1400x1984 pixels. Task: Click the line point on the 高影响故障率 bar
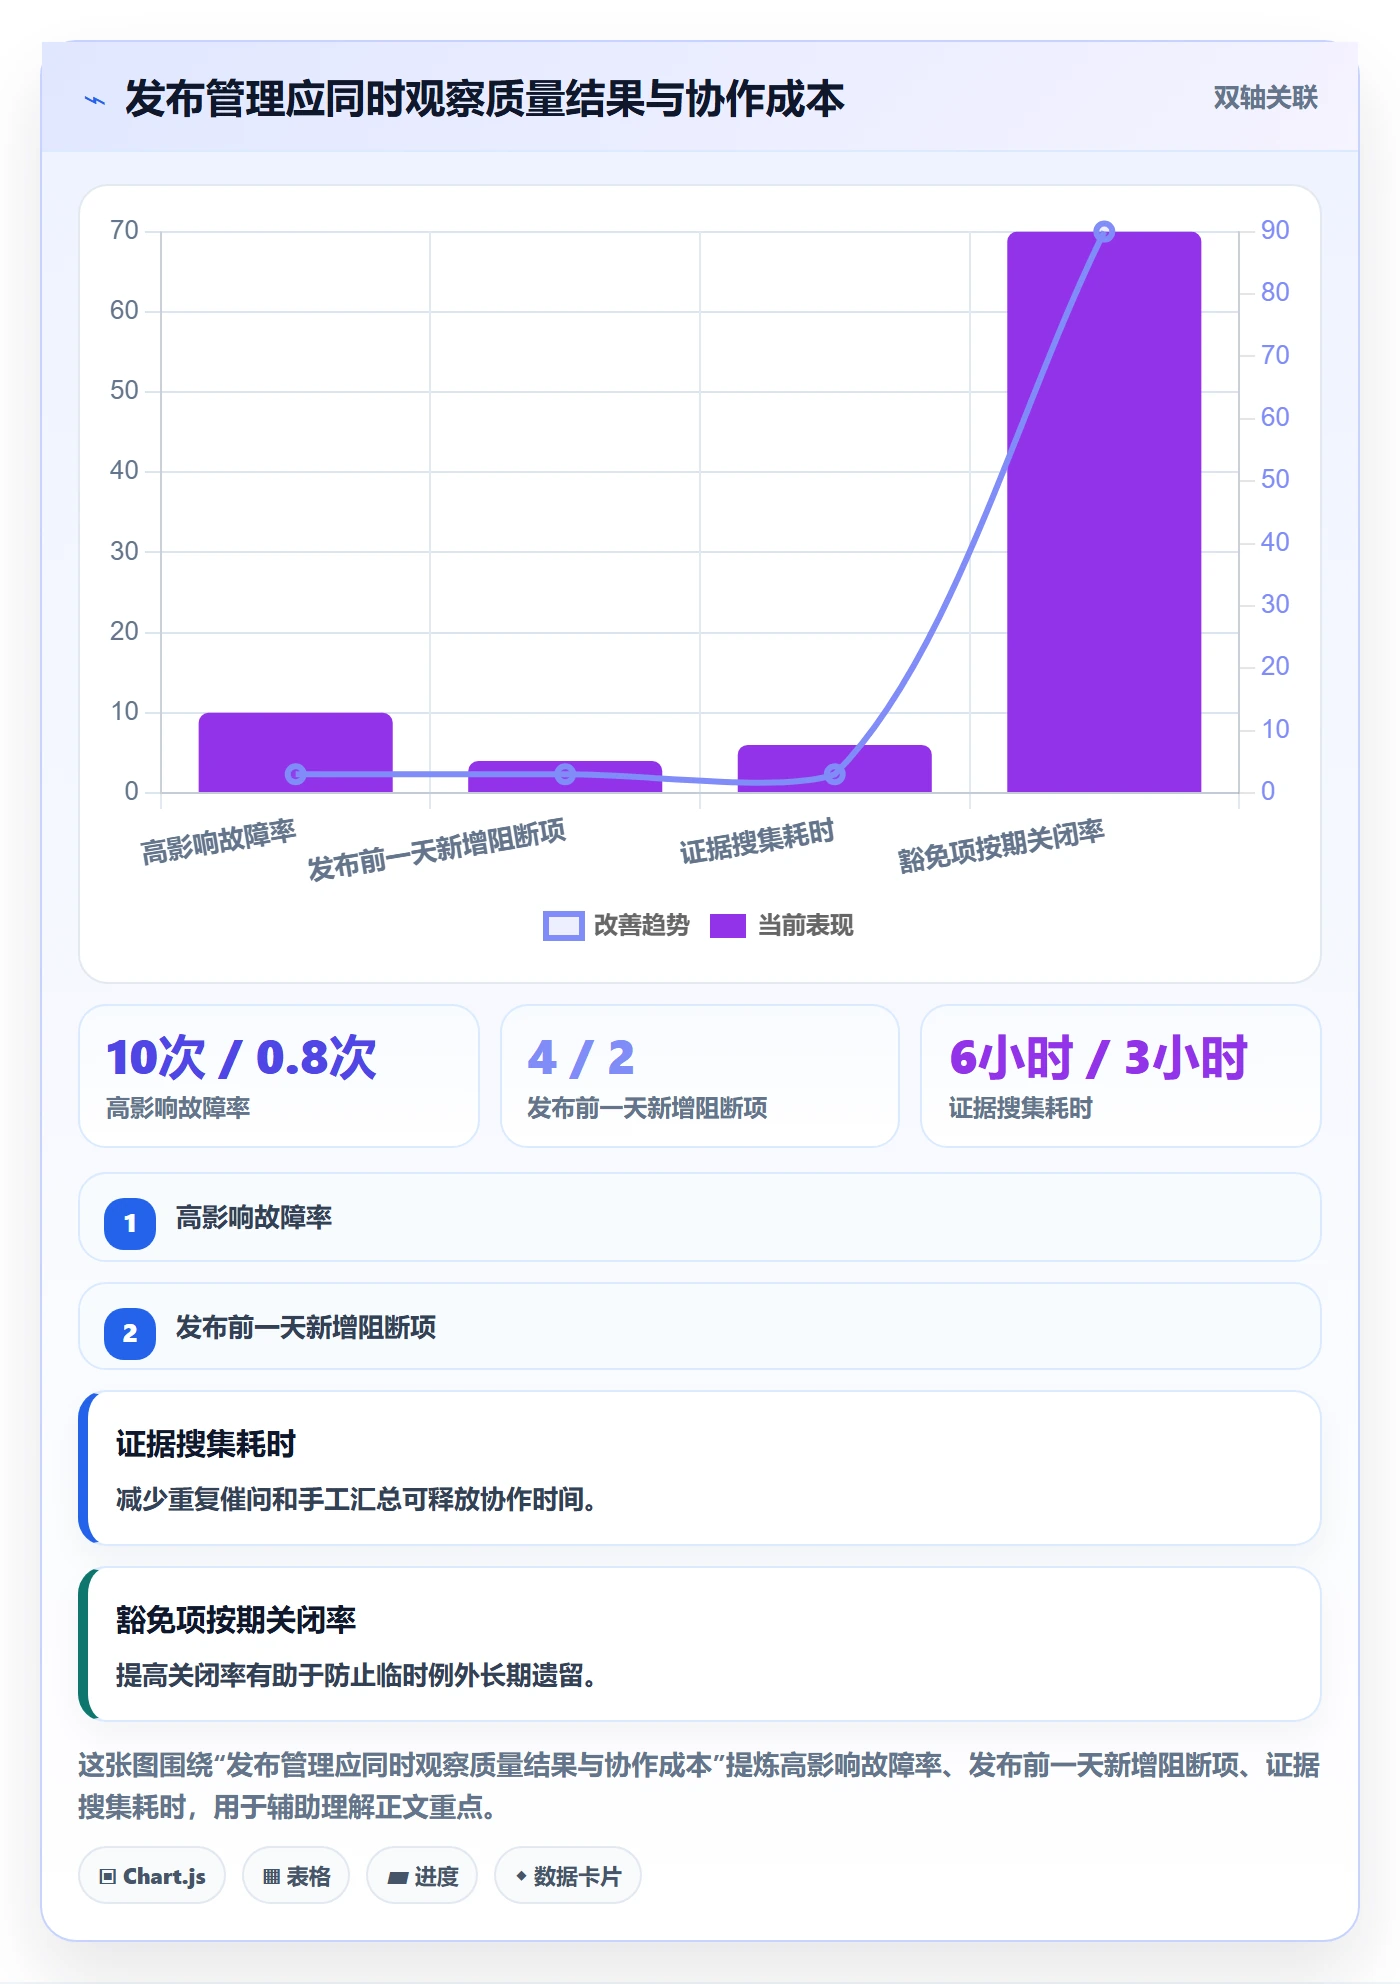[x=296, y=774]
